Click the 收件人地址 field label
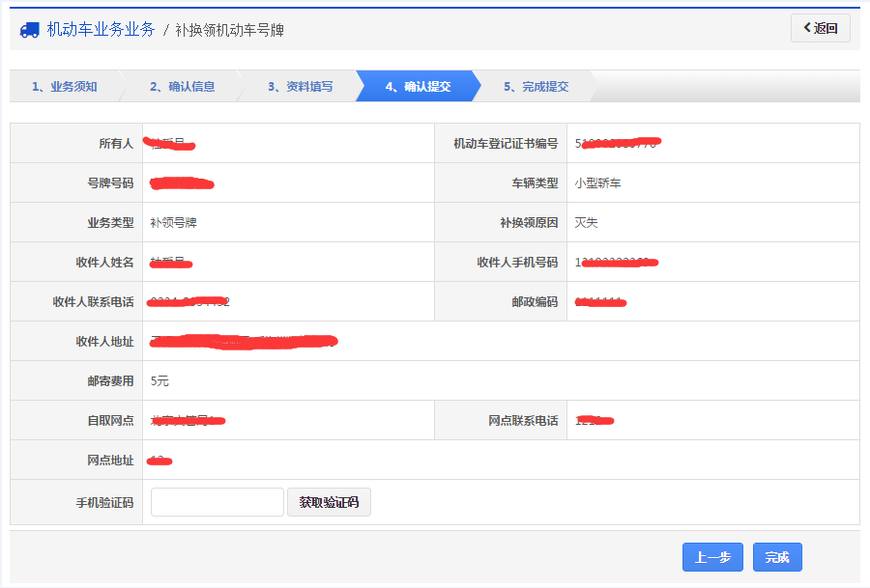870x588 pixels. pyautogui.click(x=104, y=342)
